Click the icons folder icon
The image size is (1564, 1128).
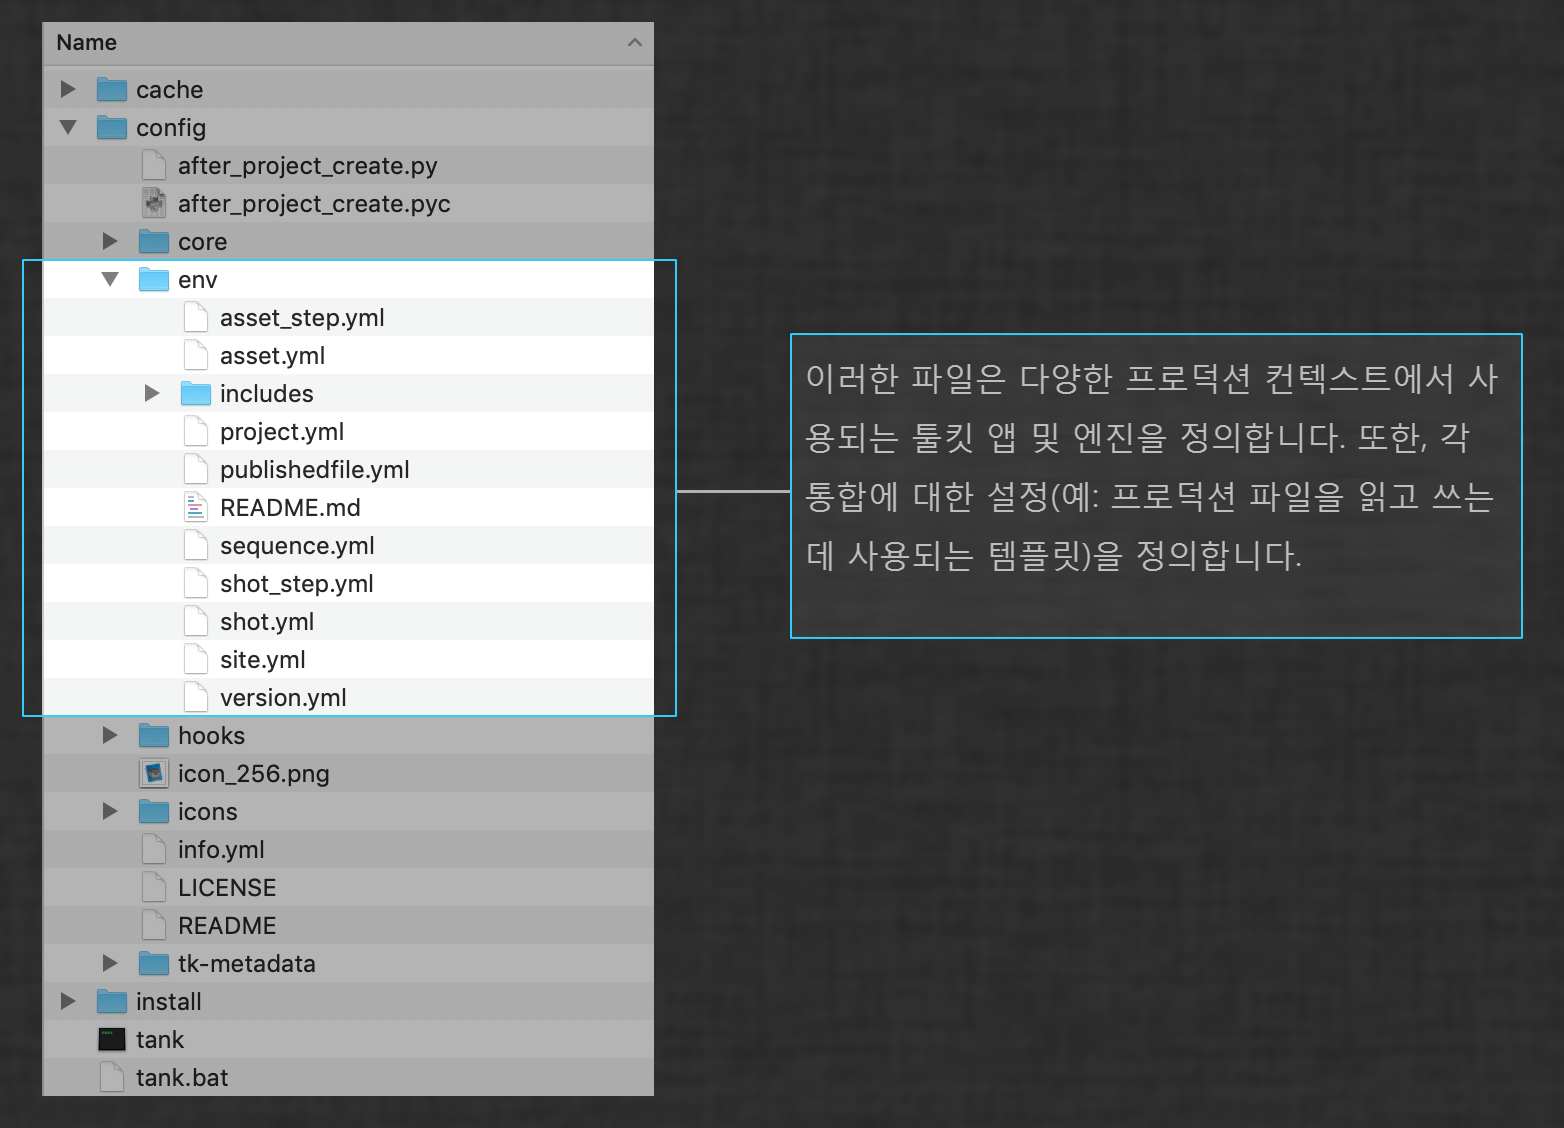click(x=154, y=812)
